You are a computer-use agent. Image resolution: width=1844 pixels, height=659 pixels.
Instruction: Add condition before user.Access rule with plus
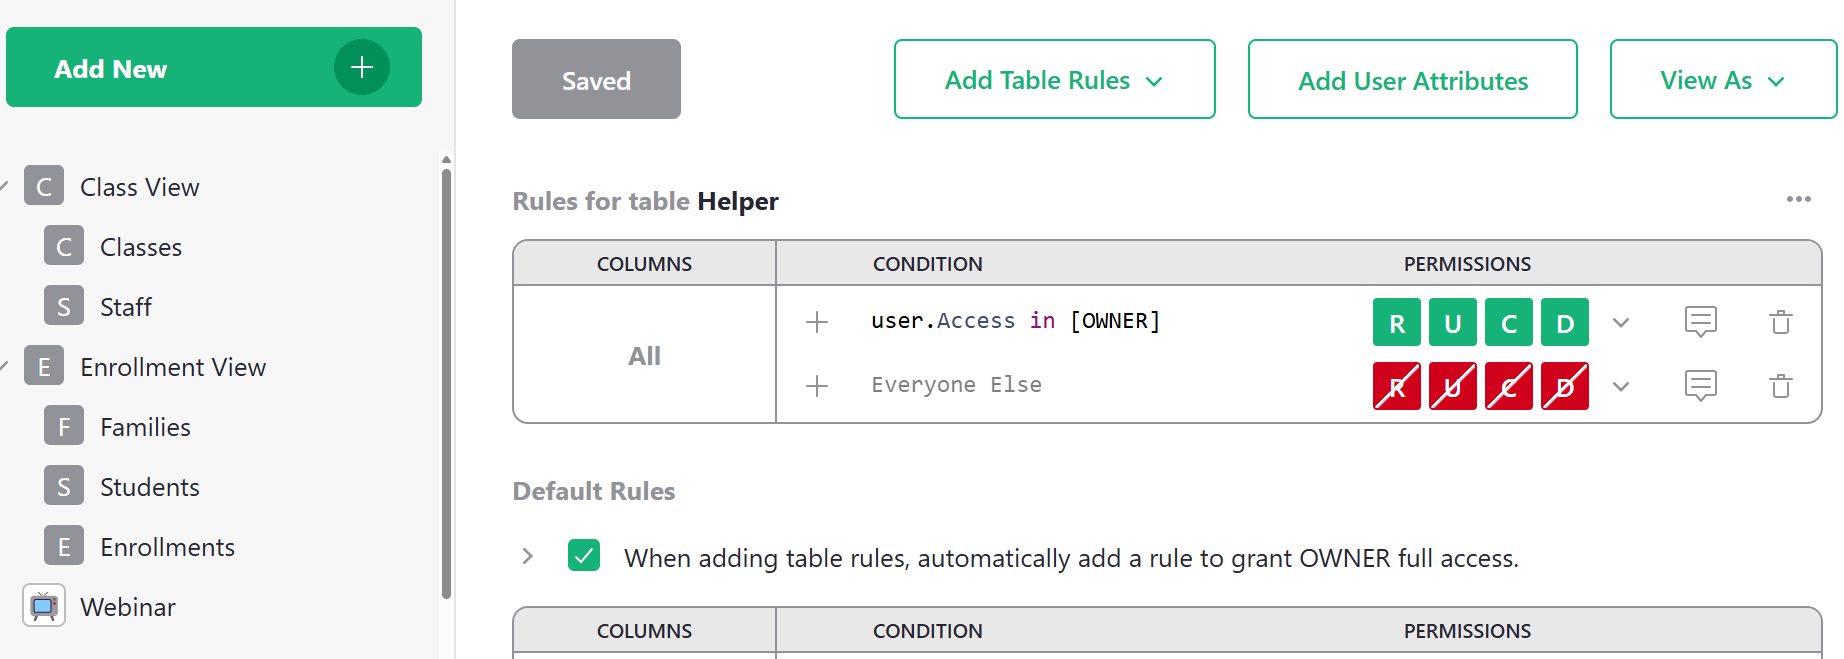tap(817, 322)
